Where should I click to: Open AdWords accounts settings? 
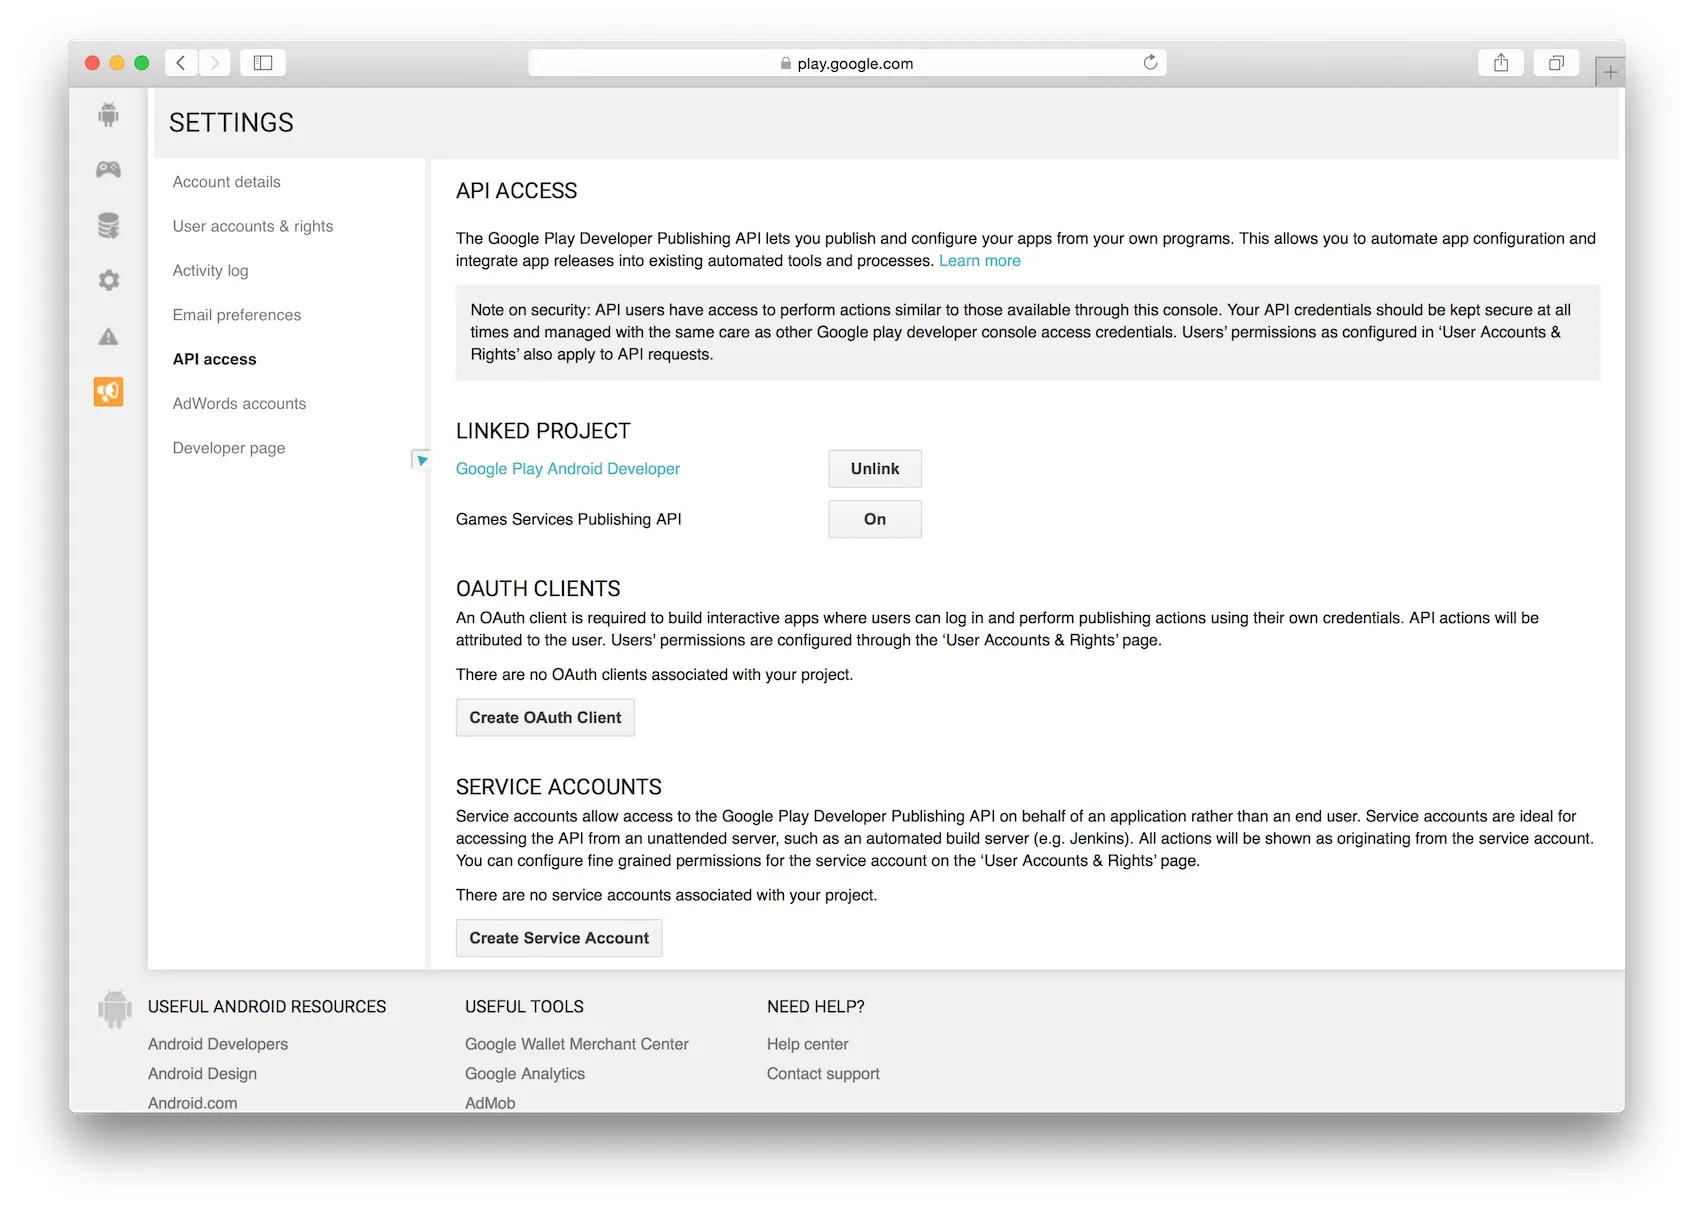(239, 404)
